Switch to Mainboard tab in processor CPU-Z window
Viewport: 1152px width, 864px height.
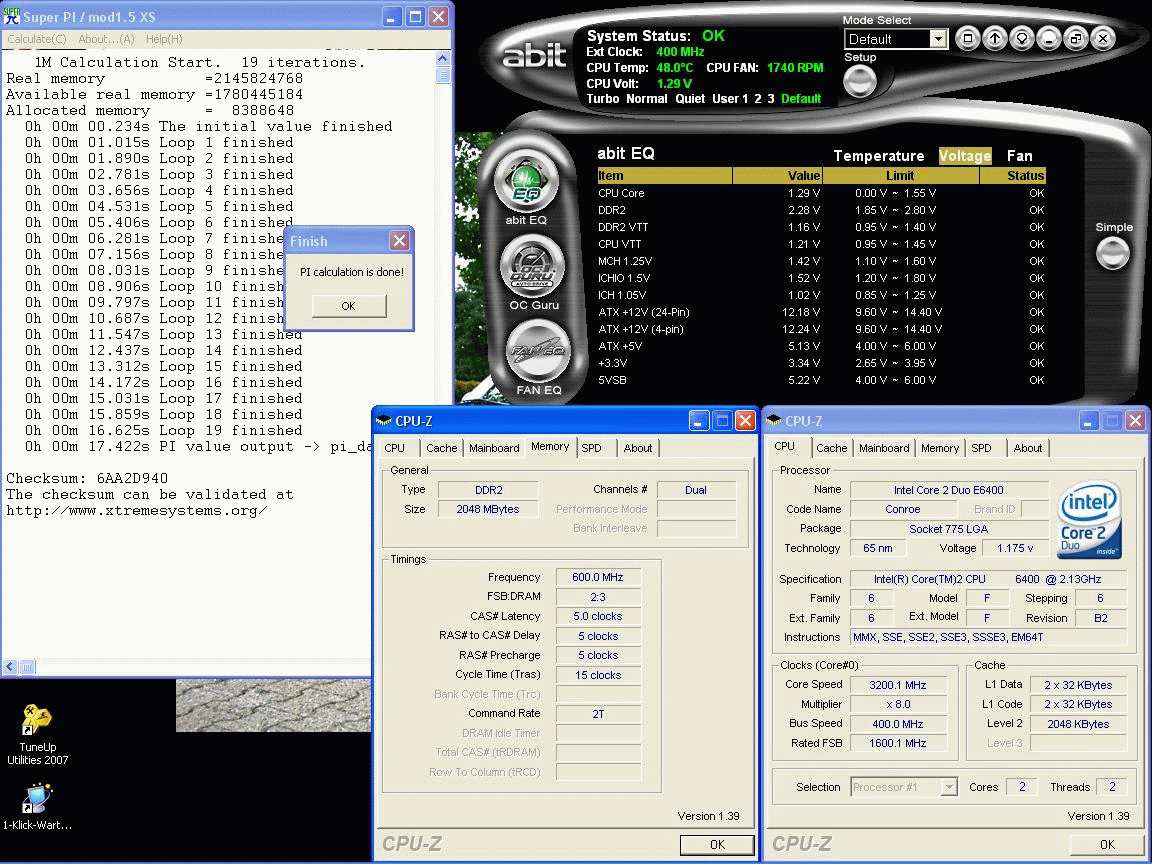884,448
